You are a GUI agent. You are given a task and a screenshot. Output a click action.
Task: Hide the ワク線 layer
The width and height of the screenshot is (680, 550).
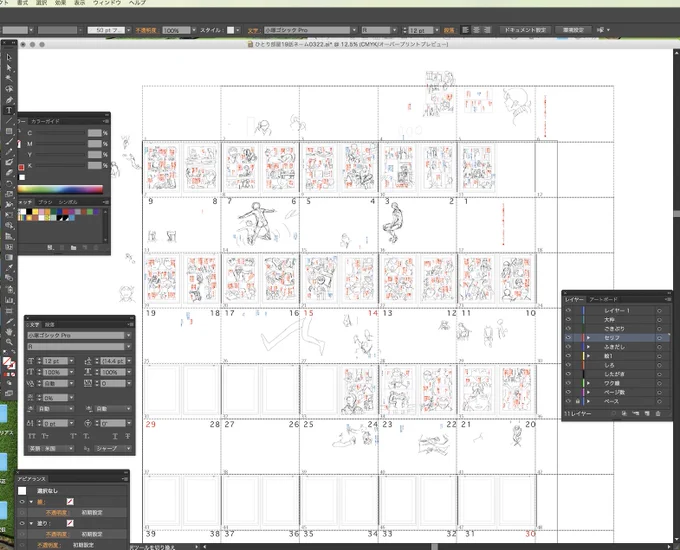568,383
